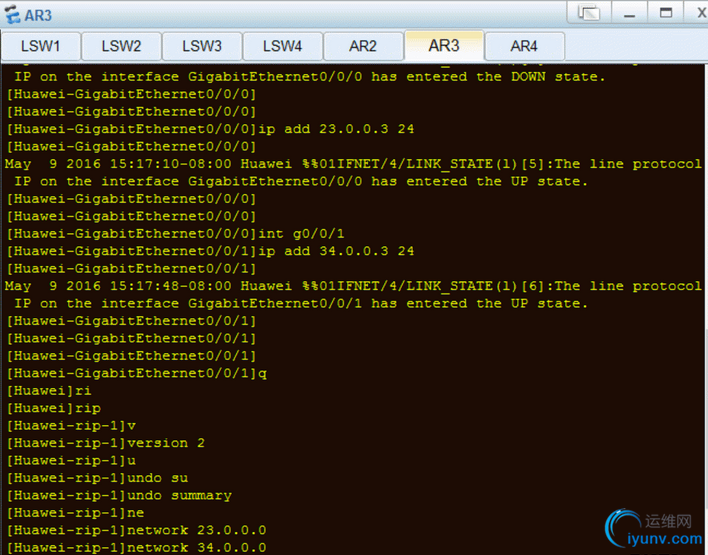Click the log line timestamped 15:17:48-08:00
The image size is (708, 555).
tap(353, 286)
